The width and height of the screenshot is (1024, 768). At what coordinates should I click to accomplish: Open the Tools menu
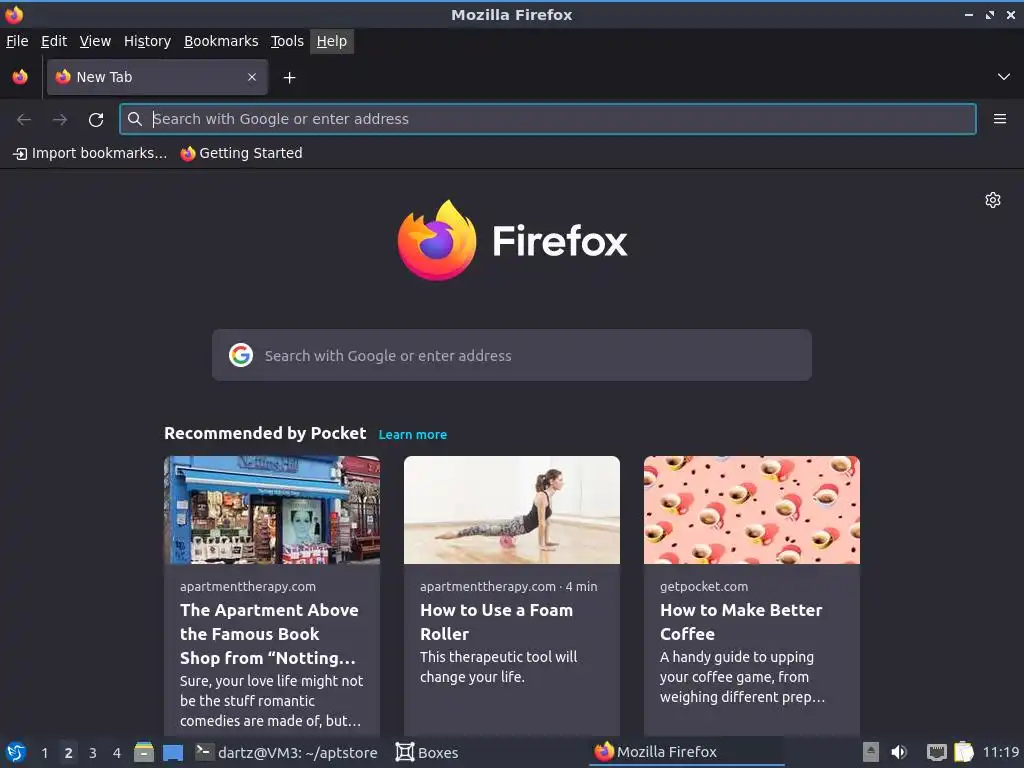pos(287,41)
